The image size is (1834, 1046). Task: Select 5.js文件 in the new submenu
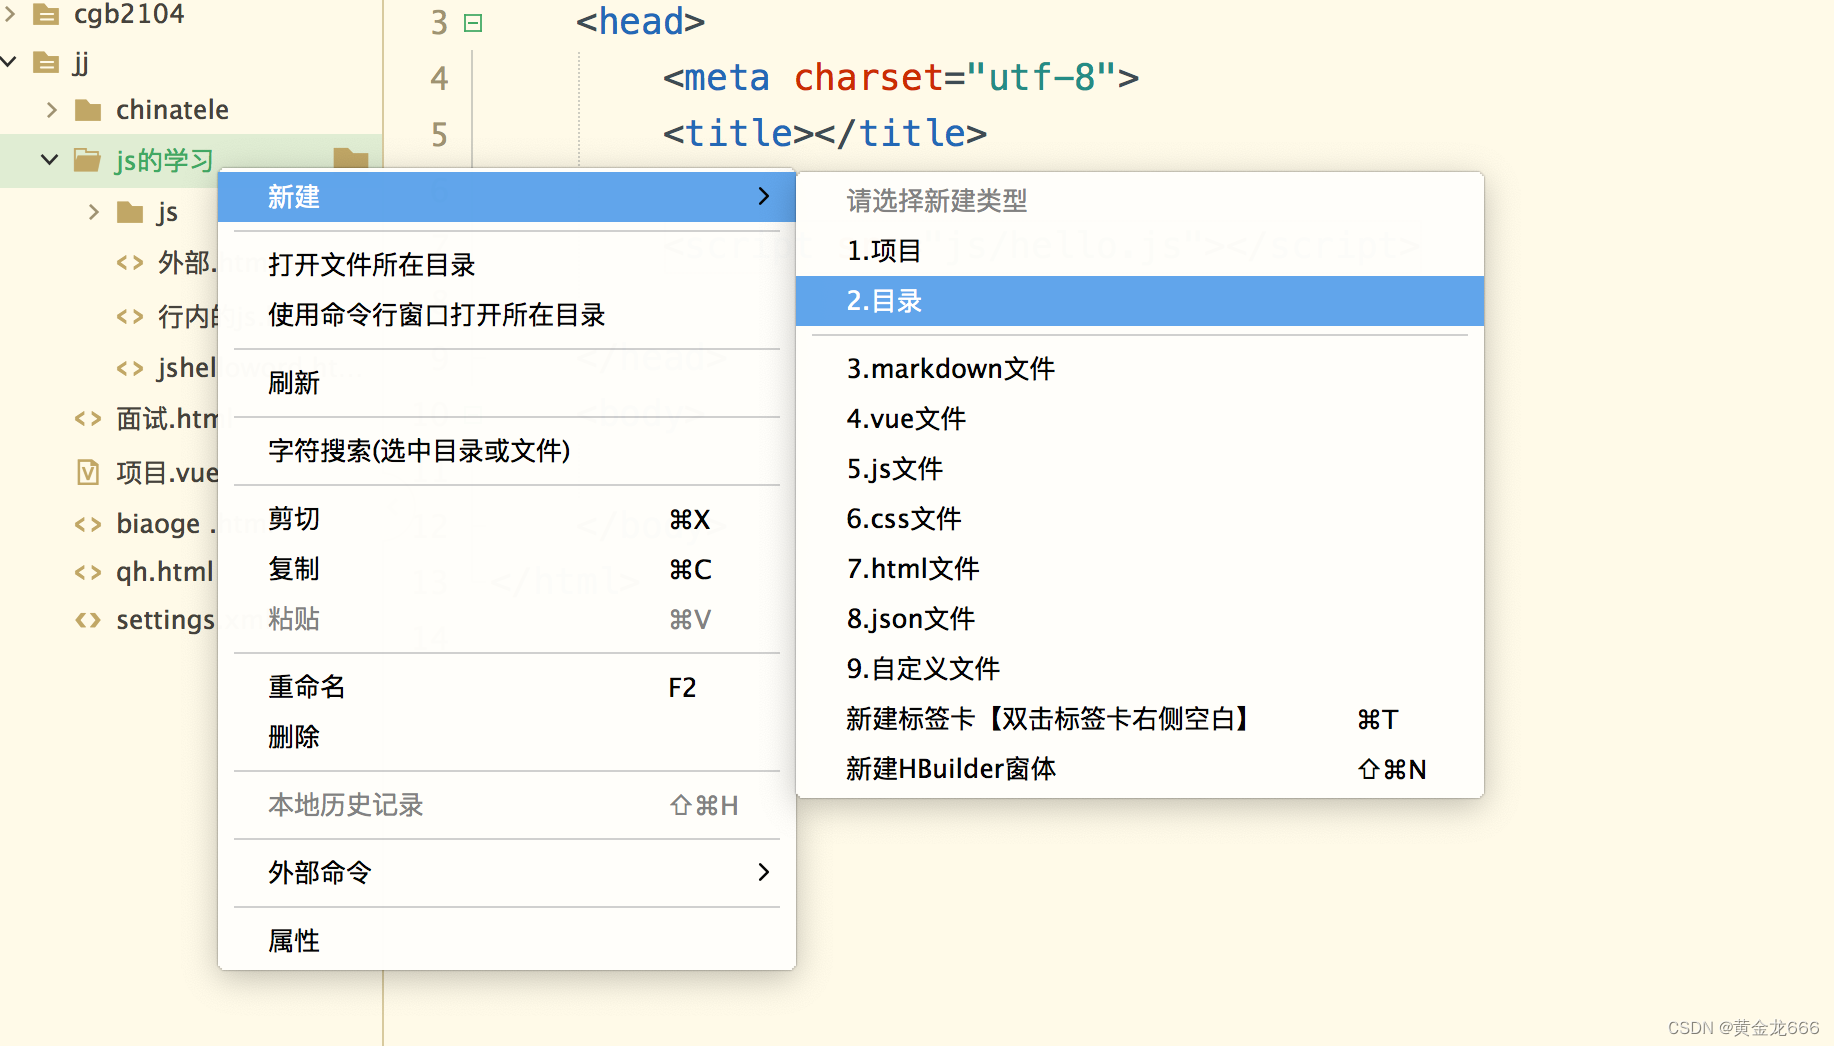pos(1140,469)
